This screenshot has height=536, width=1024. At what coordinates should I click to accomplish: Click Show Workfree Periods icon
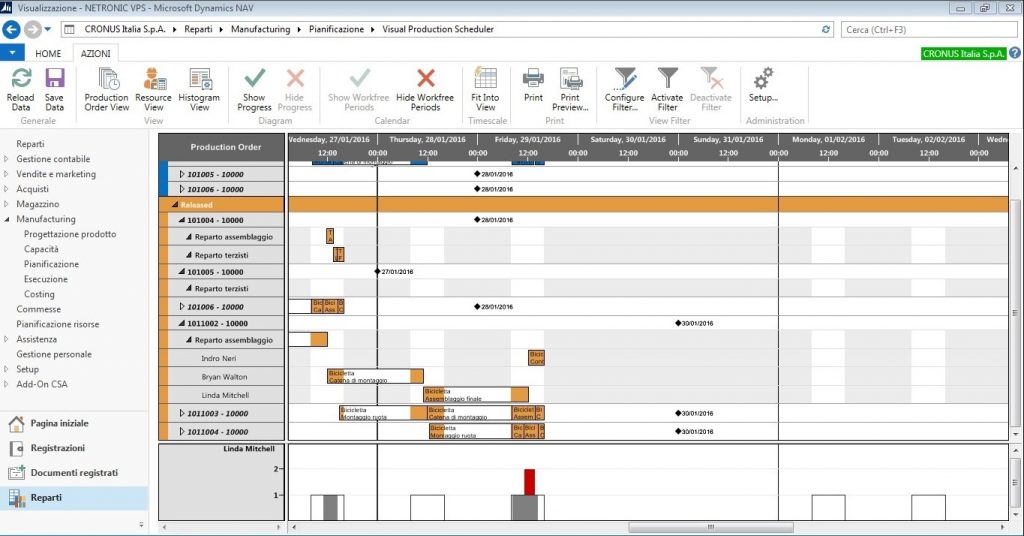click(359, 78)
